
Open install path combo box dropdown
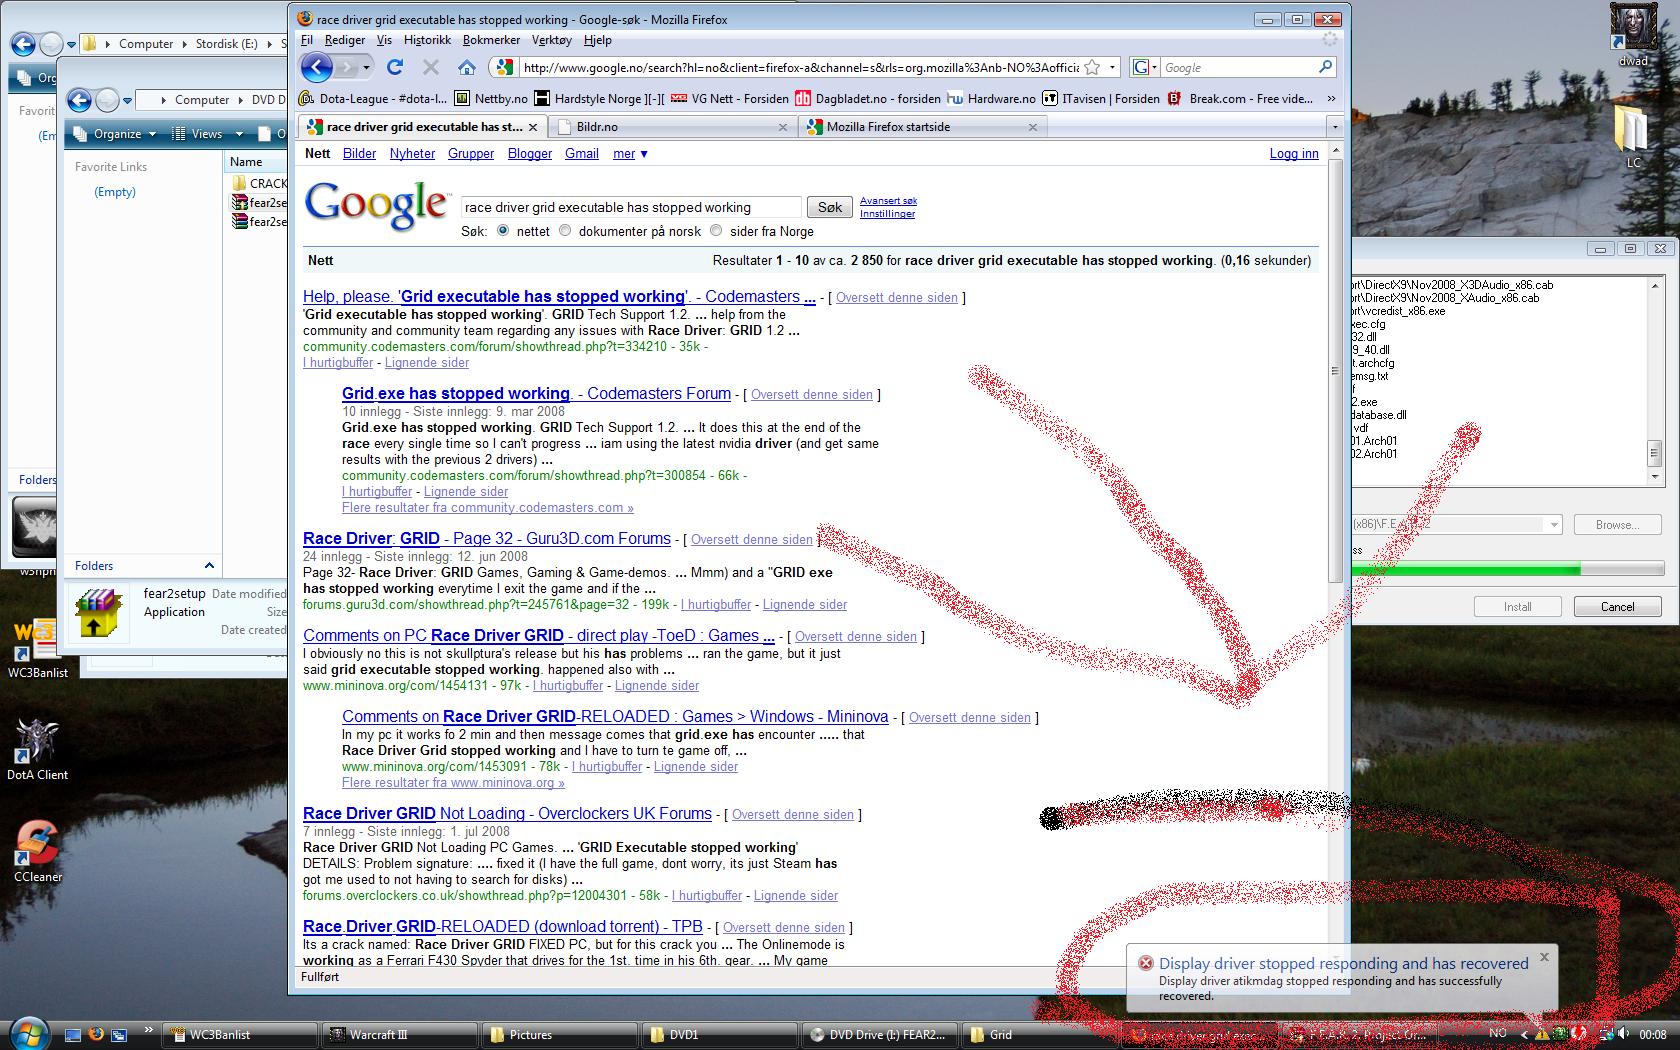tap(1553, 525)
